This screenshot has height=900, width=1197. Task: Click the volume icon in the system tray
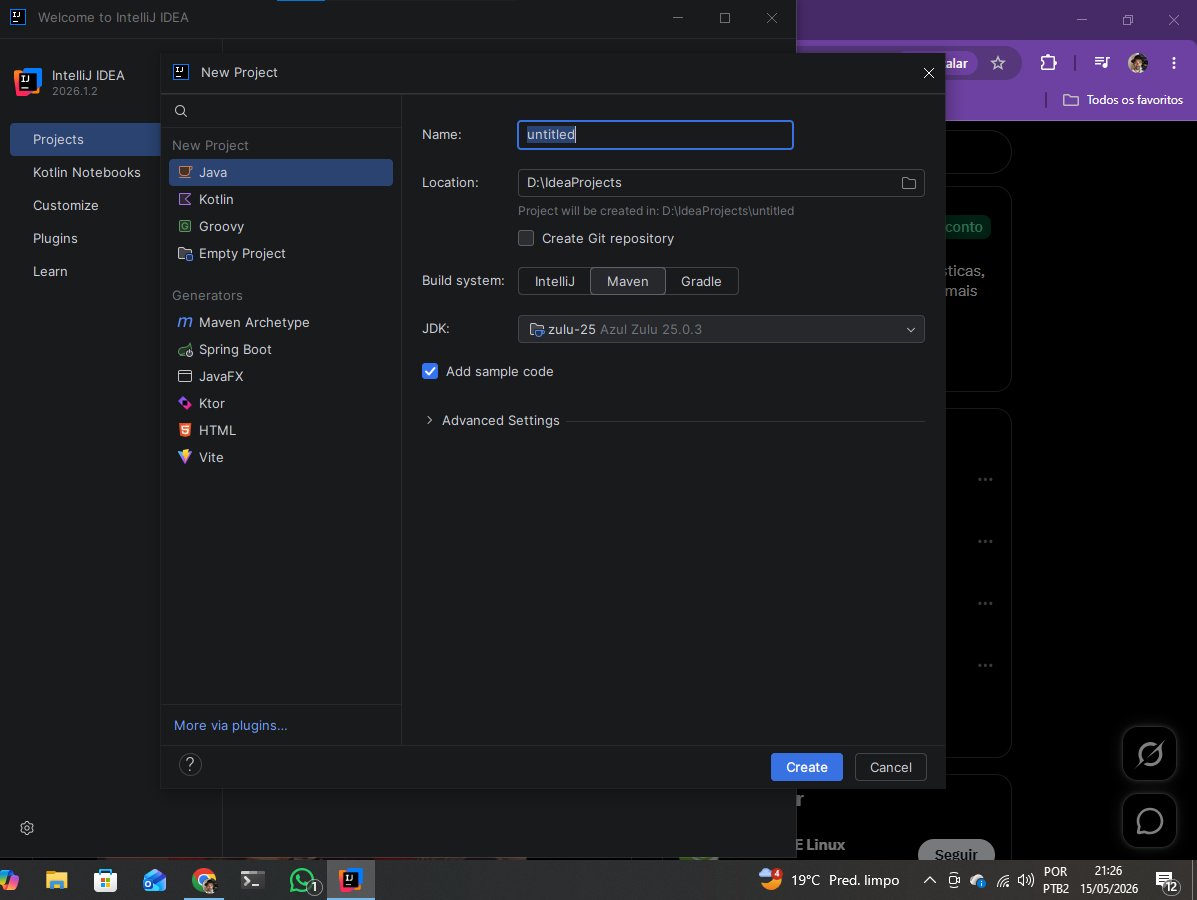[1026, 880]
